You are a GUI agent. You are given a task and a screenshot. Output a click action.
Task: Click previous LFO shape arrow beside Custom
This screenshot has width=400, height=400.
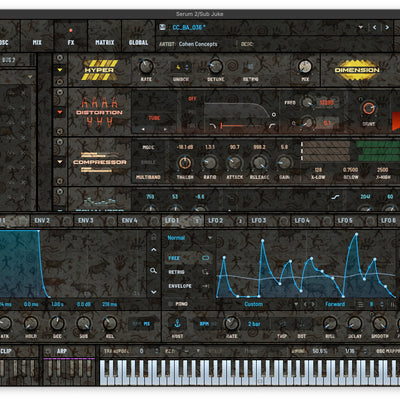click(305, 304)
